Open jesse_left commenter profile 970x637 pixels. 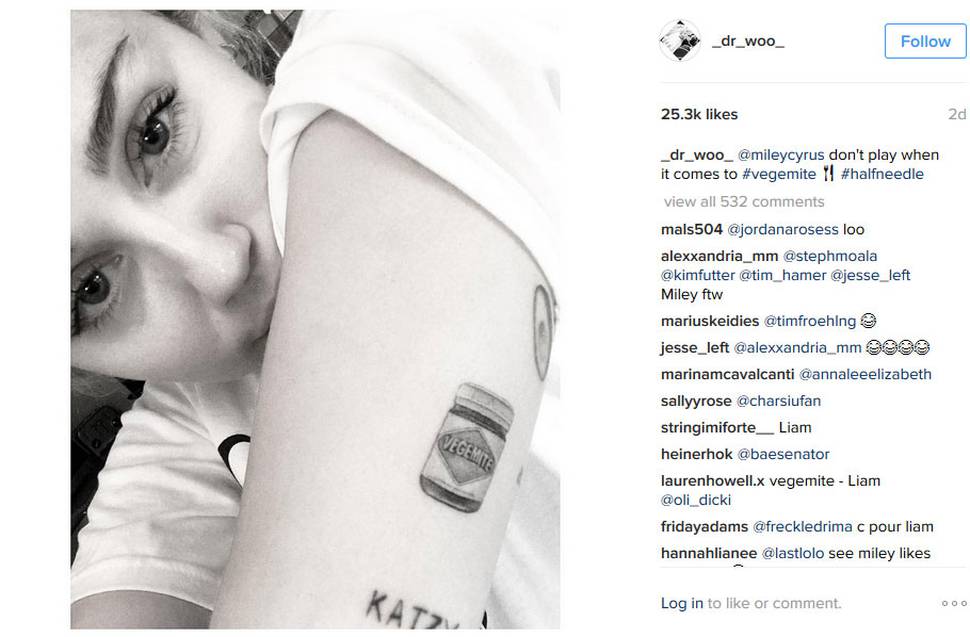point(695,348)
